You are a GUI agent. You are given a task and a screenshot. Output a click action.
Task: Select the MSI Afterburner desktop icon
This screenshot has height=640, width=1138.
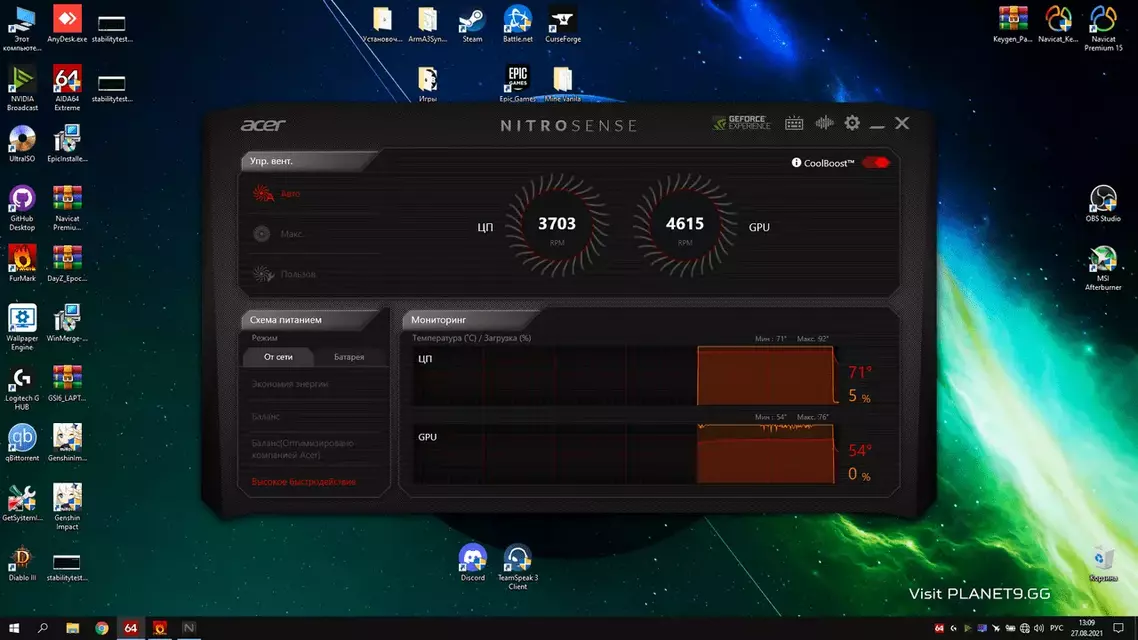[1103, 268]
